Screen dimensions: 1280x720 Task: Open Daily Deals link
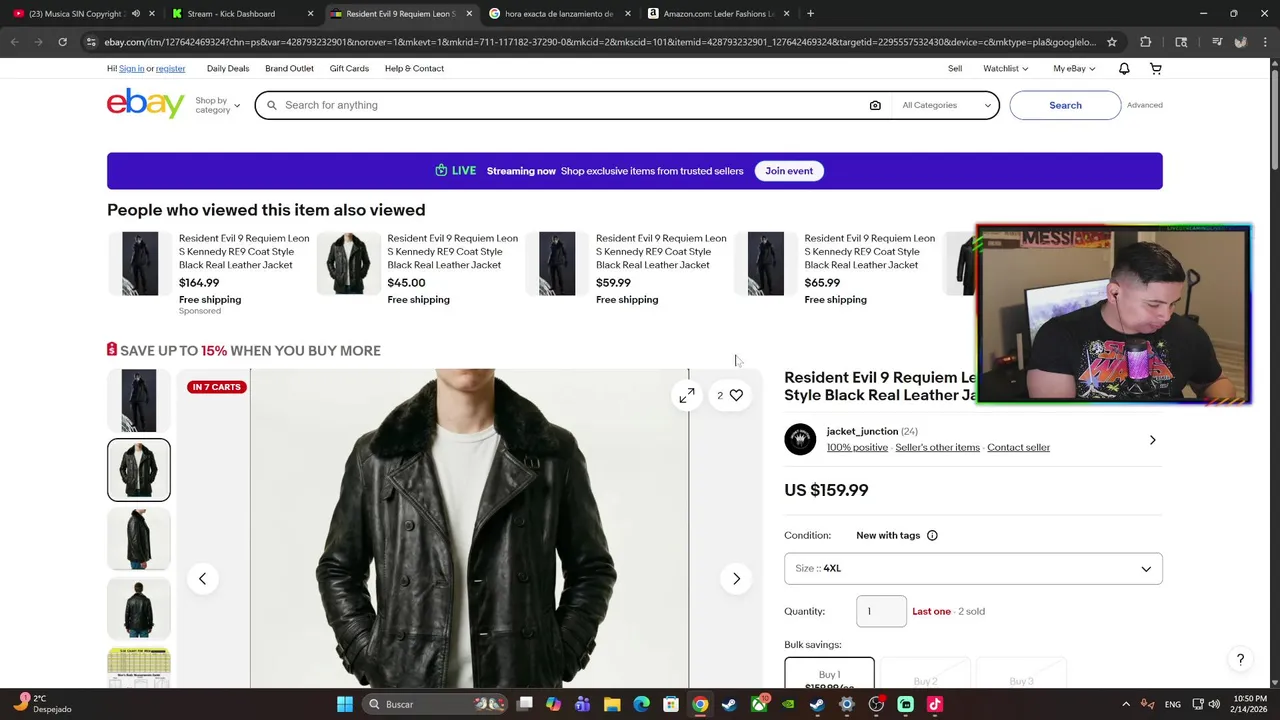(228, 69)
